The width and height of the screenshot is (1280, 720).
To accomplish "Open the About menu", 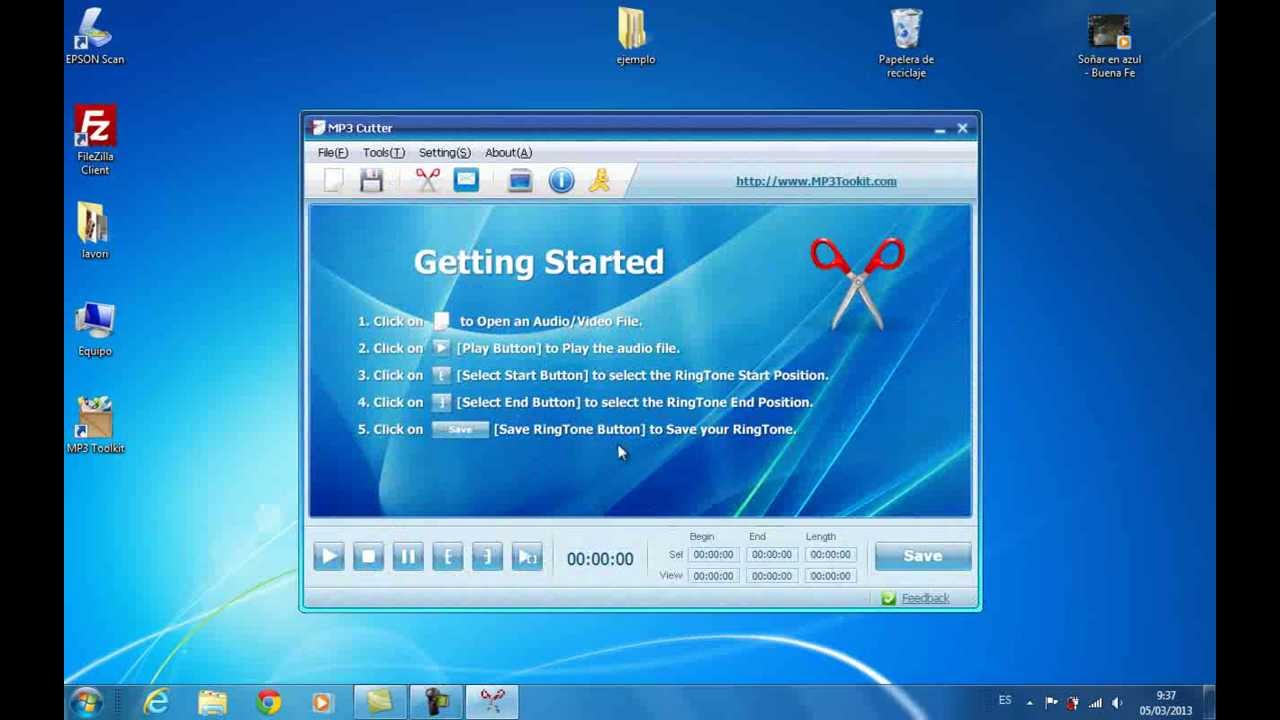I will (x=509, y=153).
